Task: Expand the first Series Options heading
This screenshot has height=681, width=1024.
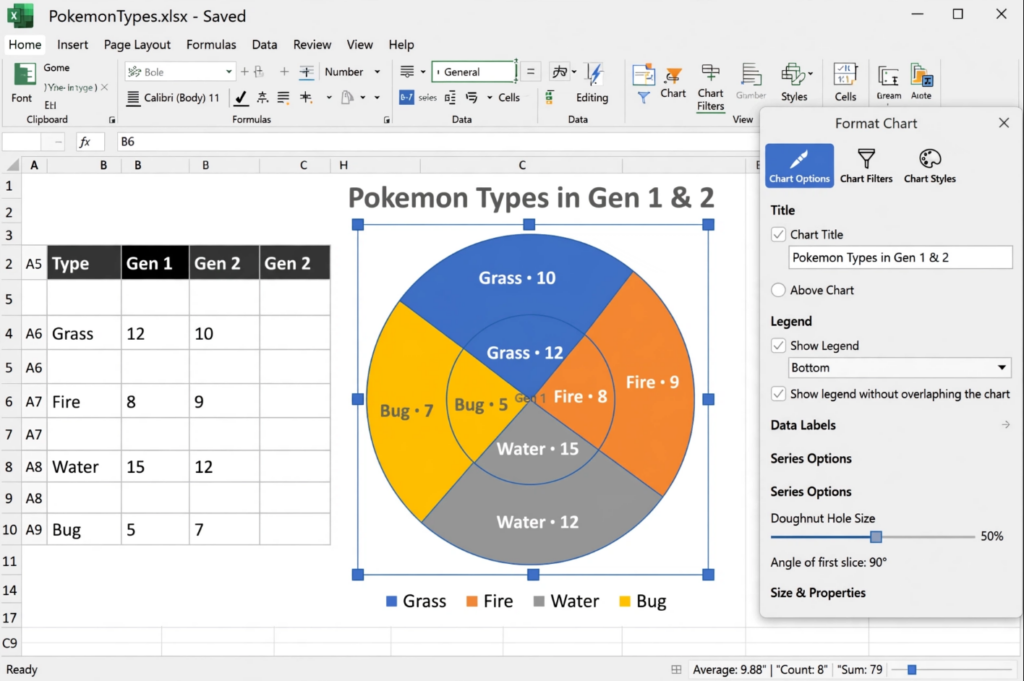Action: coord(810,458)
